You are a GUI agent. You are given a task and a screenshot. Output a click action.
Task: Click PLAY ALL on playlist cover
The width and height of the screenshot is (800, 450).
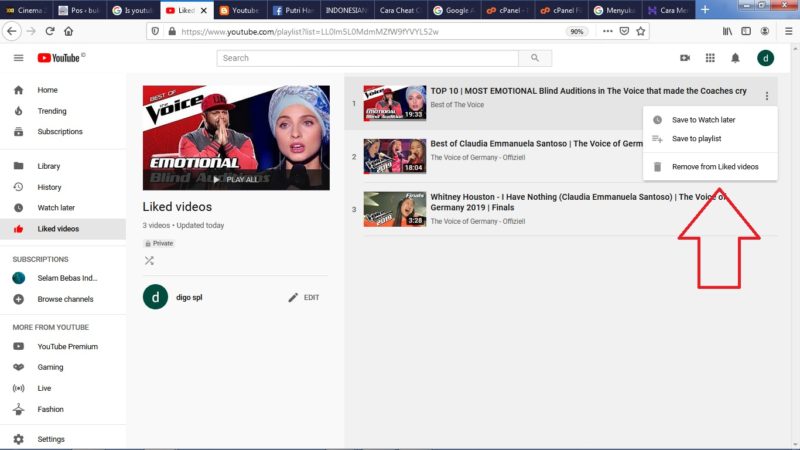tap(236, 180)
